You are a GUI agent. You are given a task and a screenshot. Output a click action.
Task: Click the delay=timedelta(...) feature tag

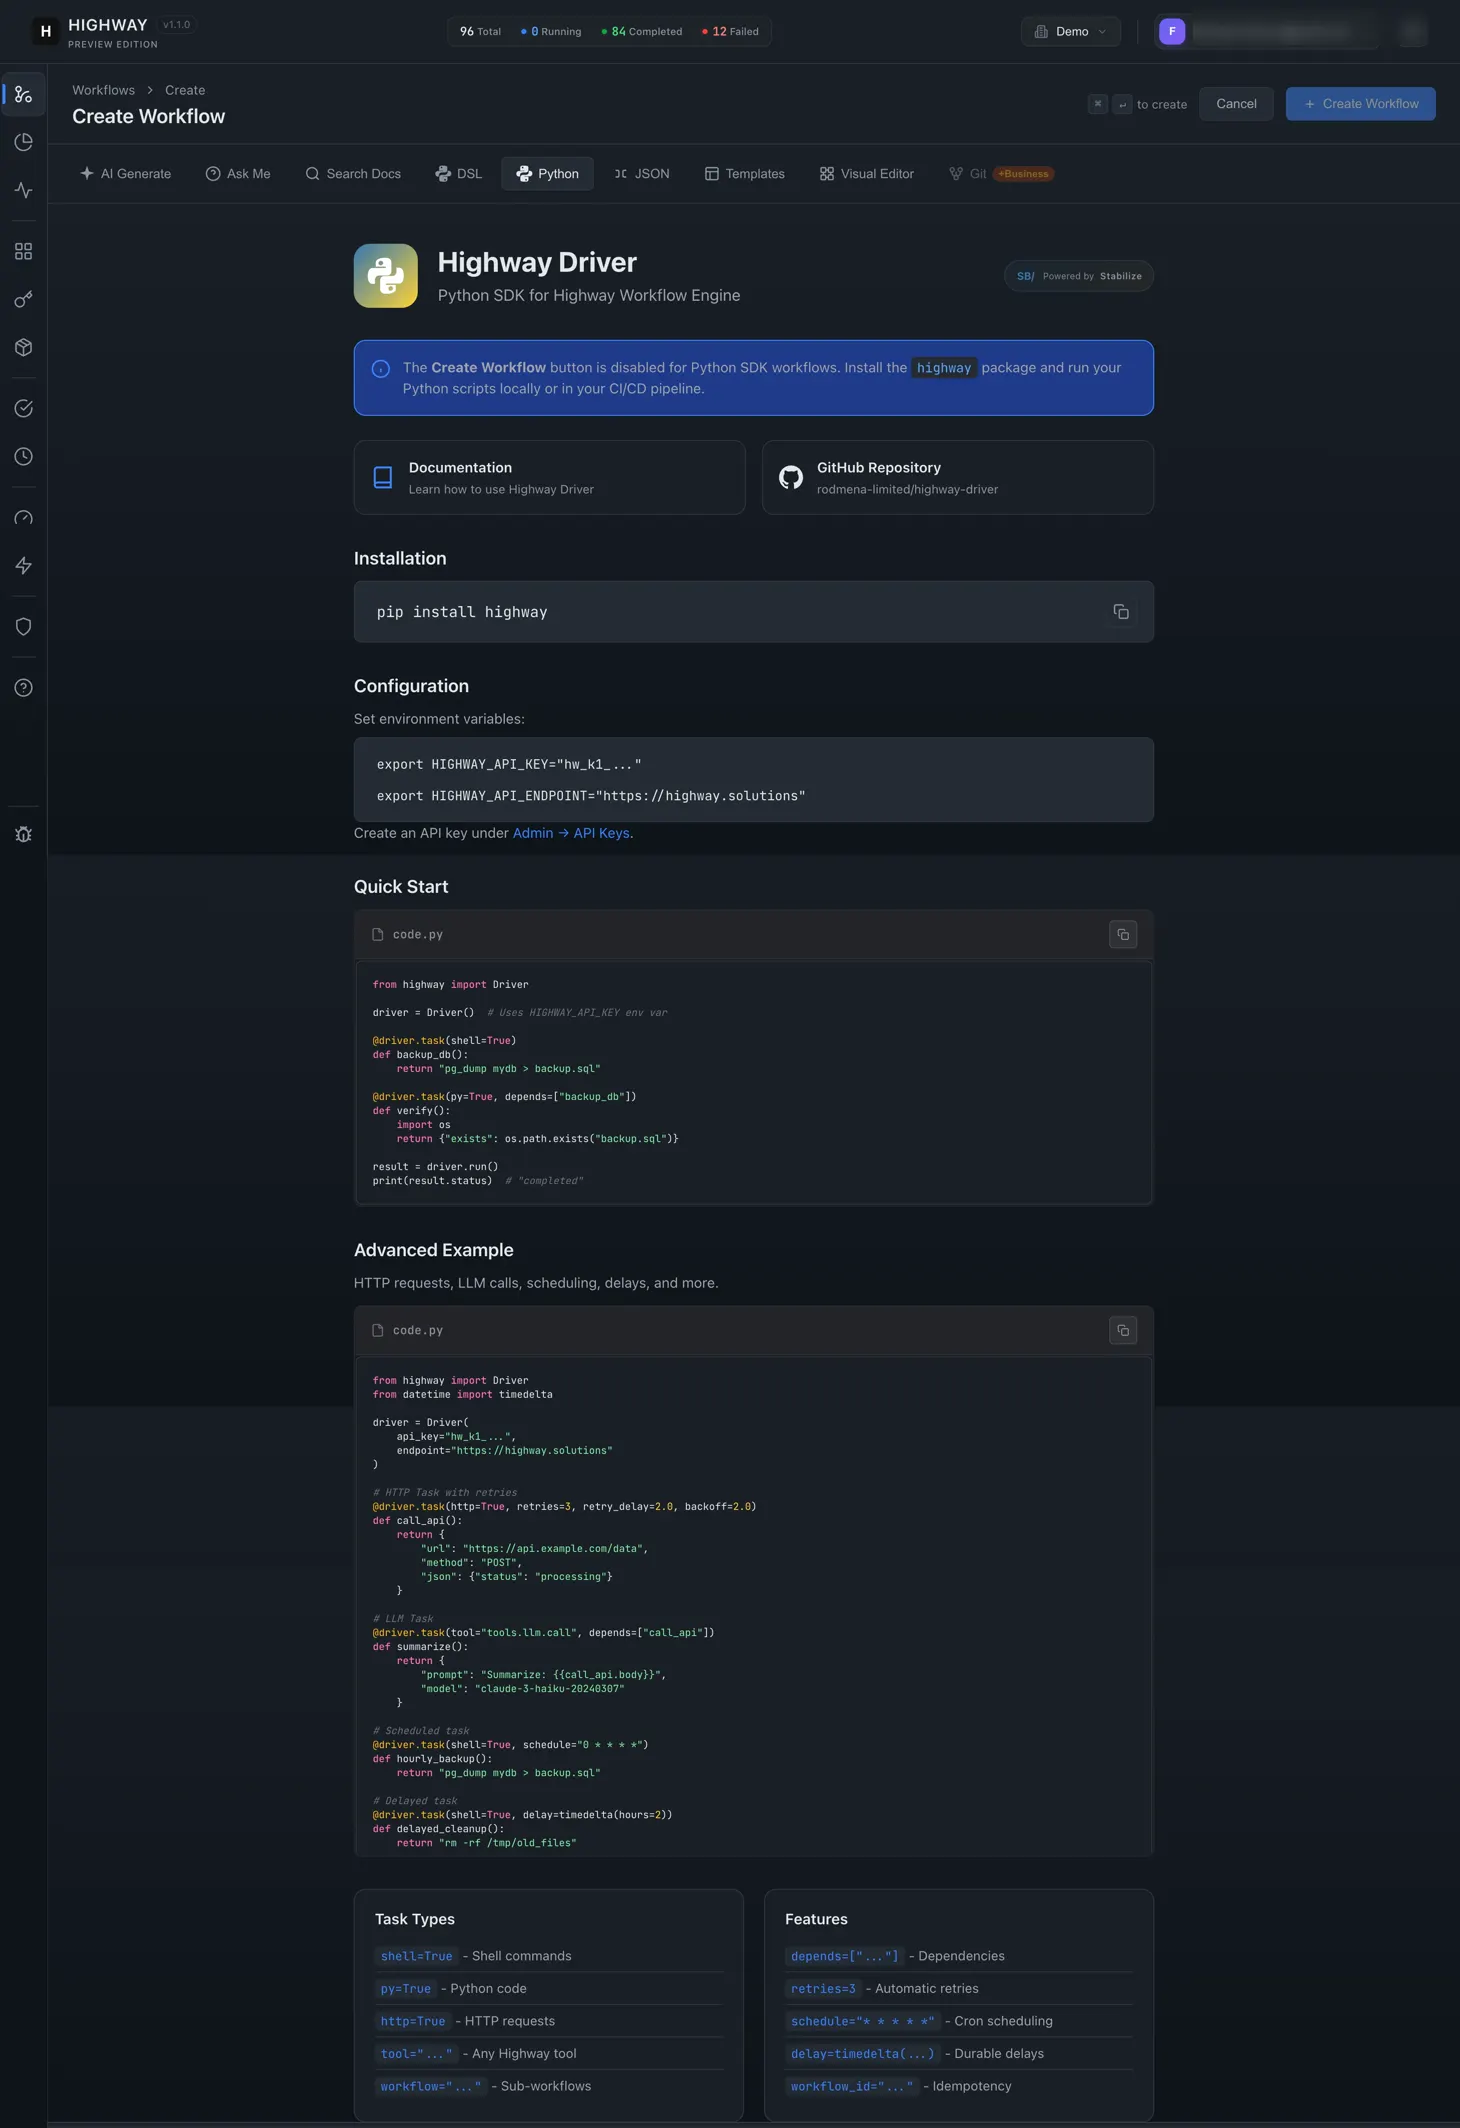[x=862, y=2054]
